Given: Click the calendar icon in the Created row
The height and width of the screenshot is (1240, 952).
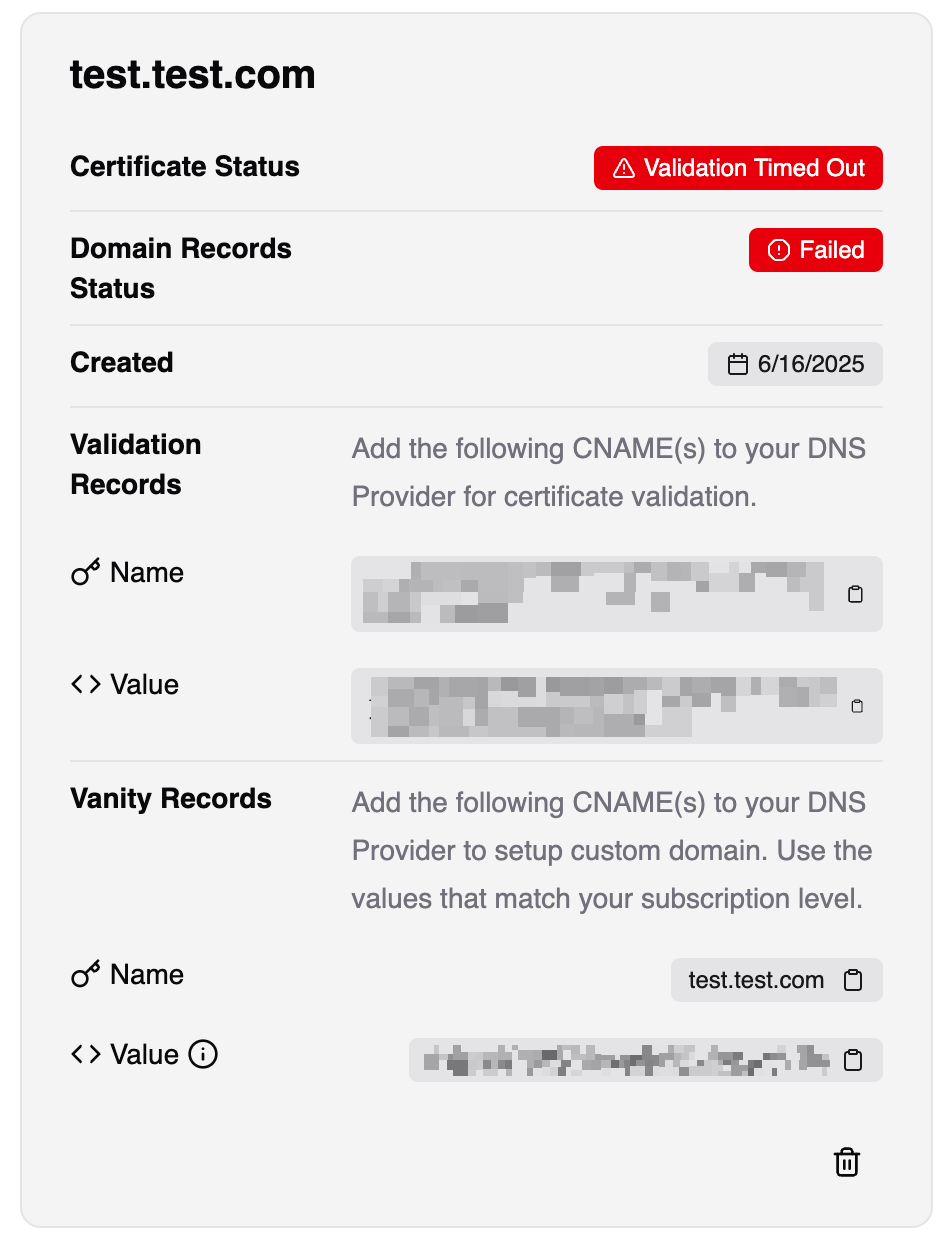Looking at the screenshot, I should click(737, 364).
